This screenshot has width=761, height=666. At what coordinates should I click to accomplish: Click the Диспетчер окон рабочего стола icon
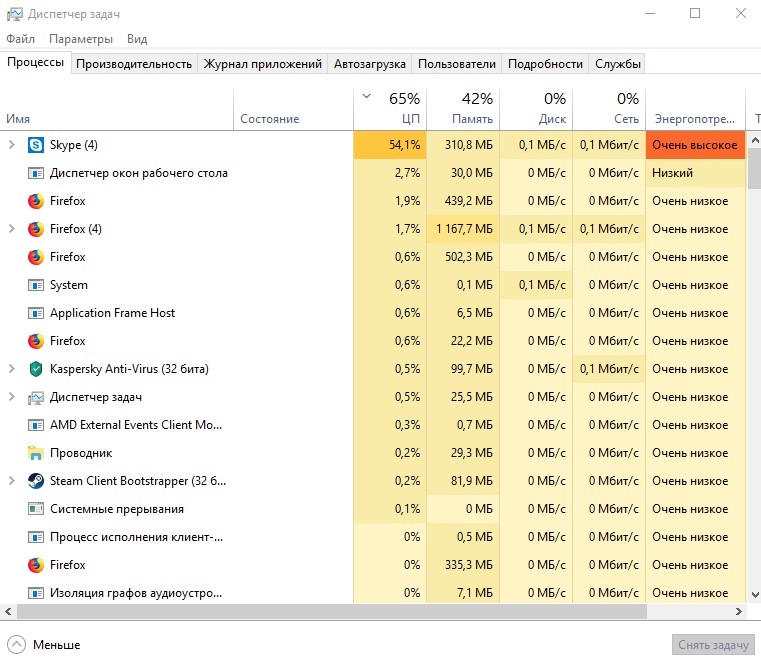tap(36, 173)
